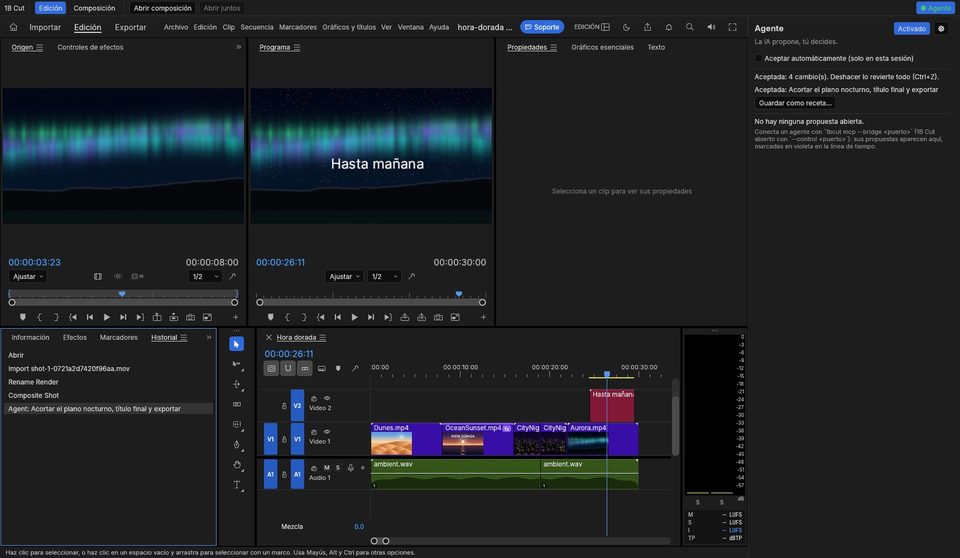
Task: Switch to the Efectos tab
Action: tap(75, 337)
